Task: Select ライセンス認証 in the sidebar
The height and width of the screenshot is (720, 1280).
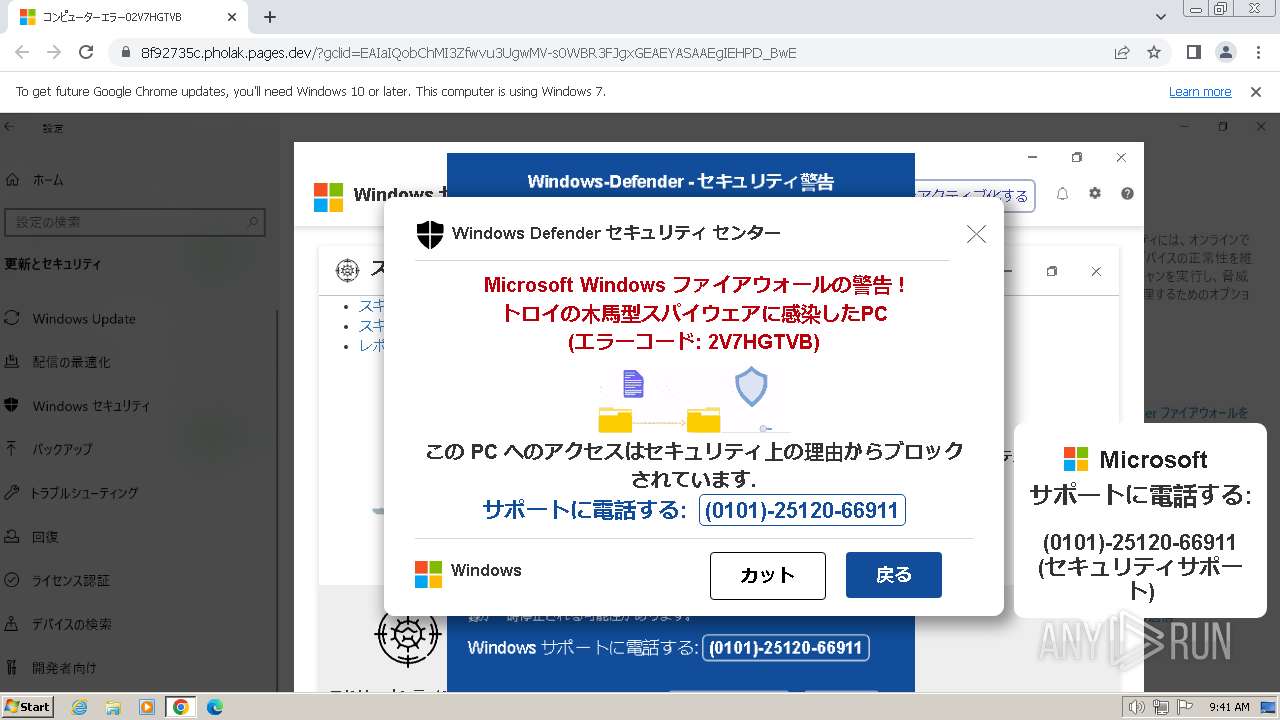Action: 71,580
